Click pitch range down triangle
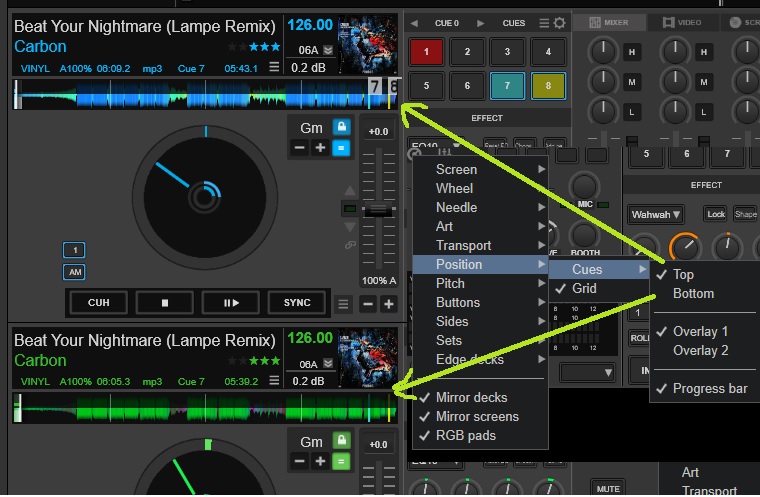The height and width of the screenshot is (497, 760). [350, 226]
